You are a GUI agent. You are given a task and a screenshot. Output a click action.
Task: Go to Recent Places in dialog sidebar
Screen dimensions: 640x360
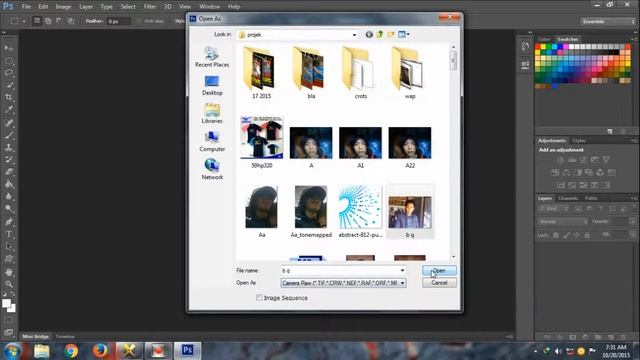[x=212, y=57]
